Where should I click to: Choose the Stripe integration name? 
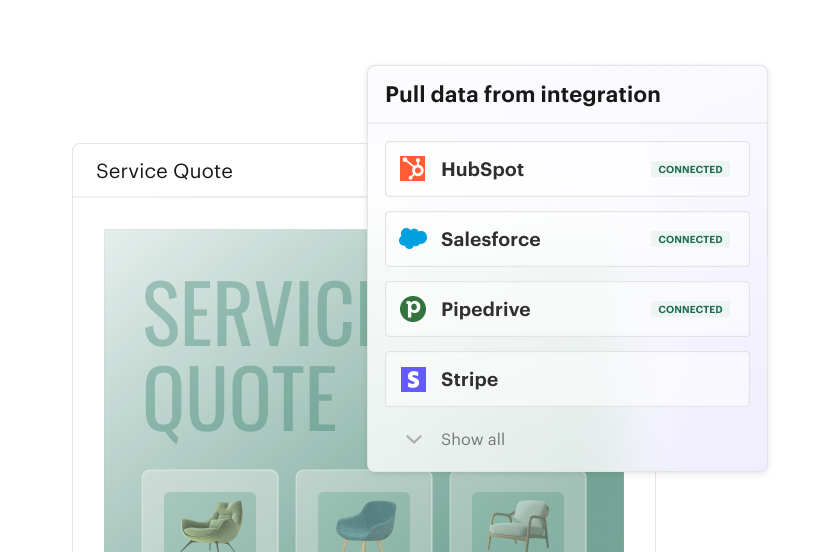click(x=469, y=379)
